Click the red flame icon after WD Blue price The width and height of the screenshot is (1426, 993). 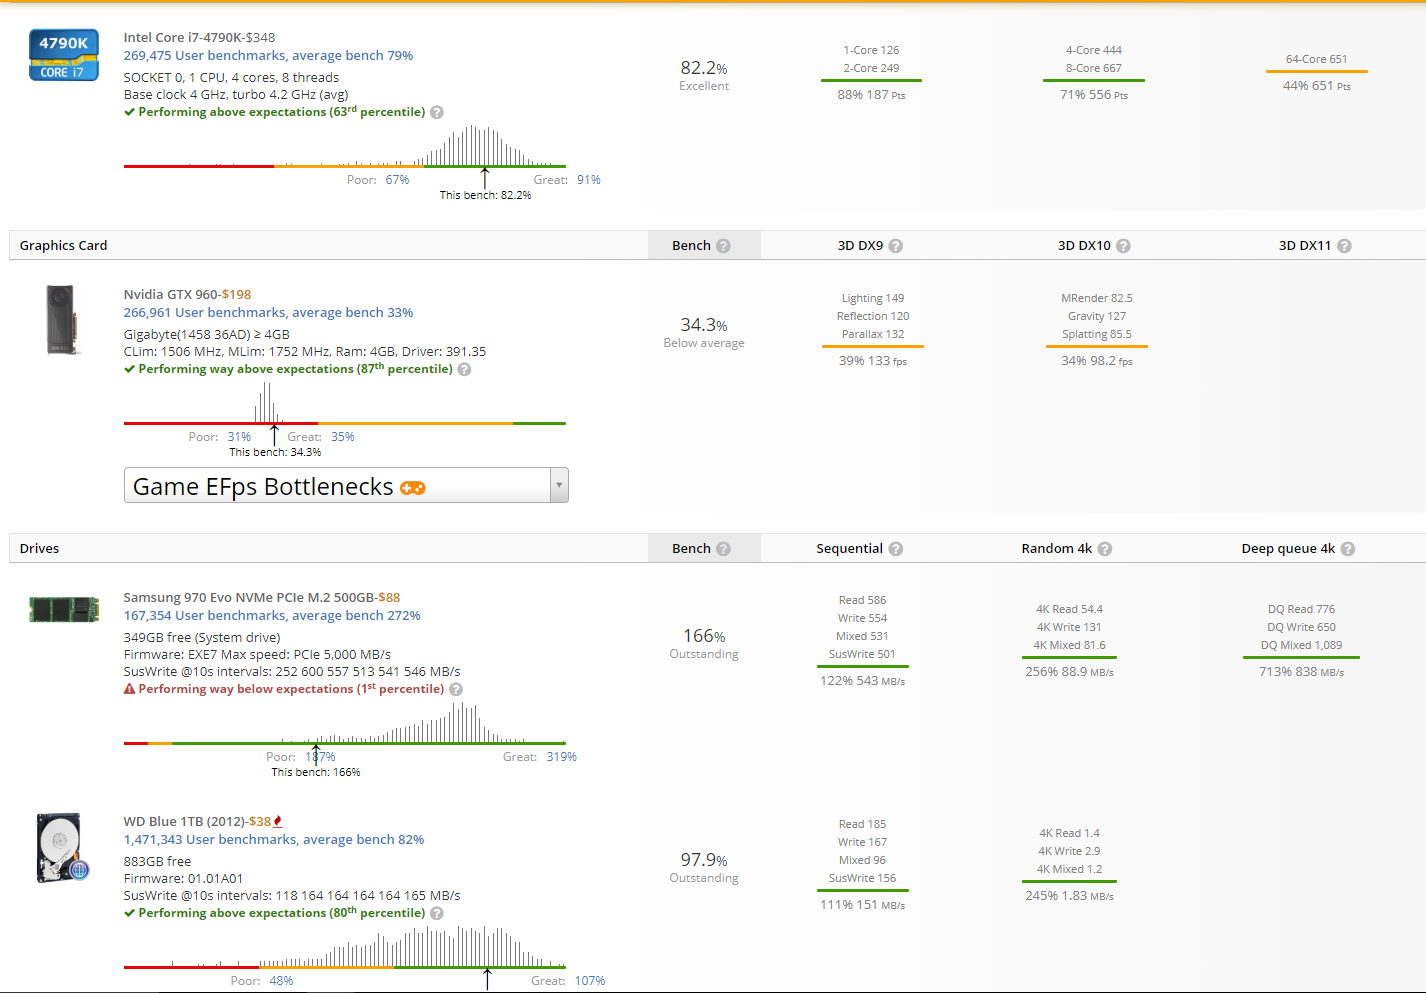(277, 821)
